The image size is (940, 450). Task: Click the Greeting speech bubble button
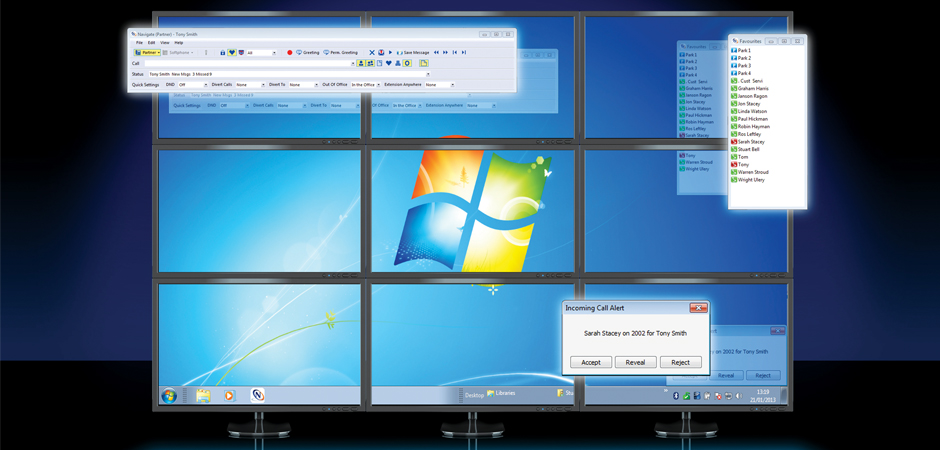[x=307, y=52]
